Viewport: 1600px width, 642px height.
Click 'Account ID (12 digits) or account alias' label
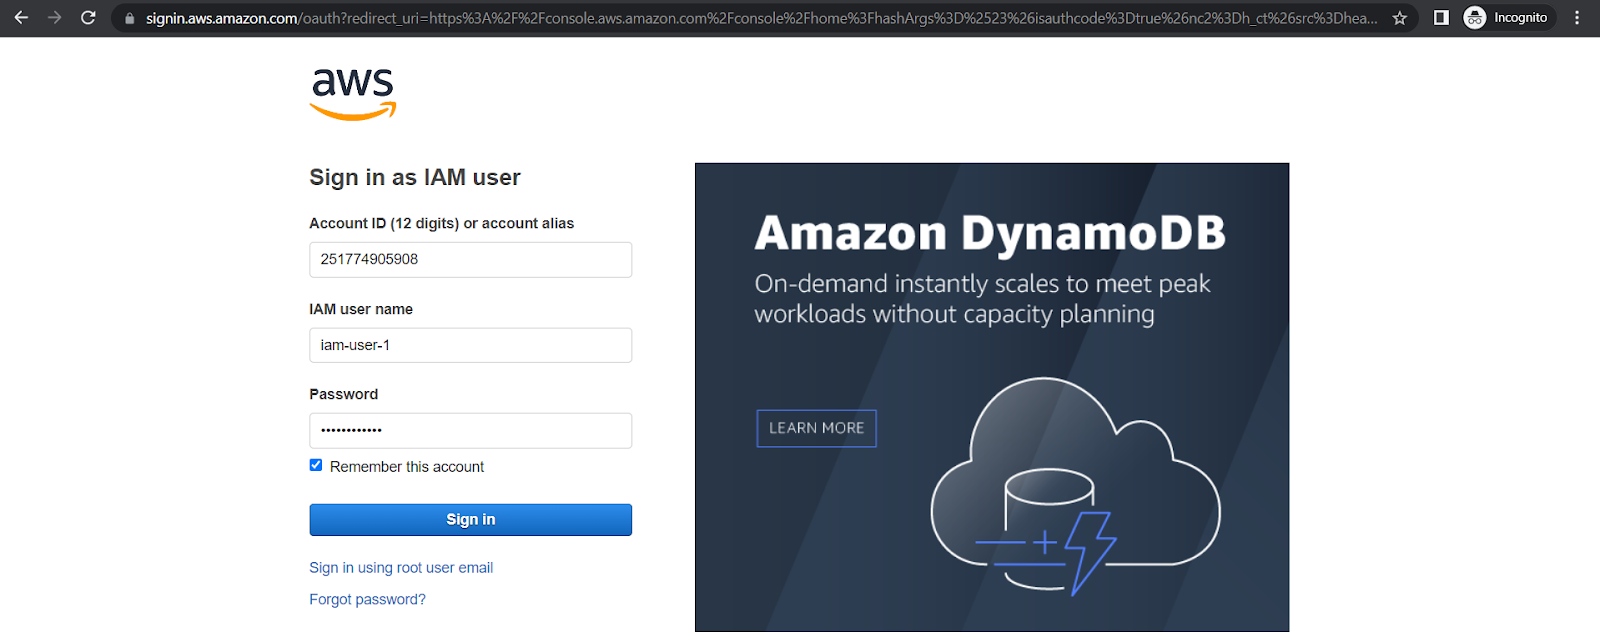click(441, 224)
